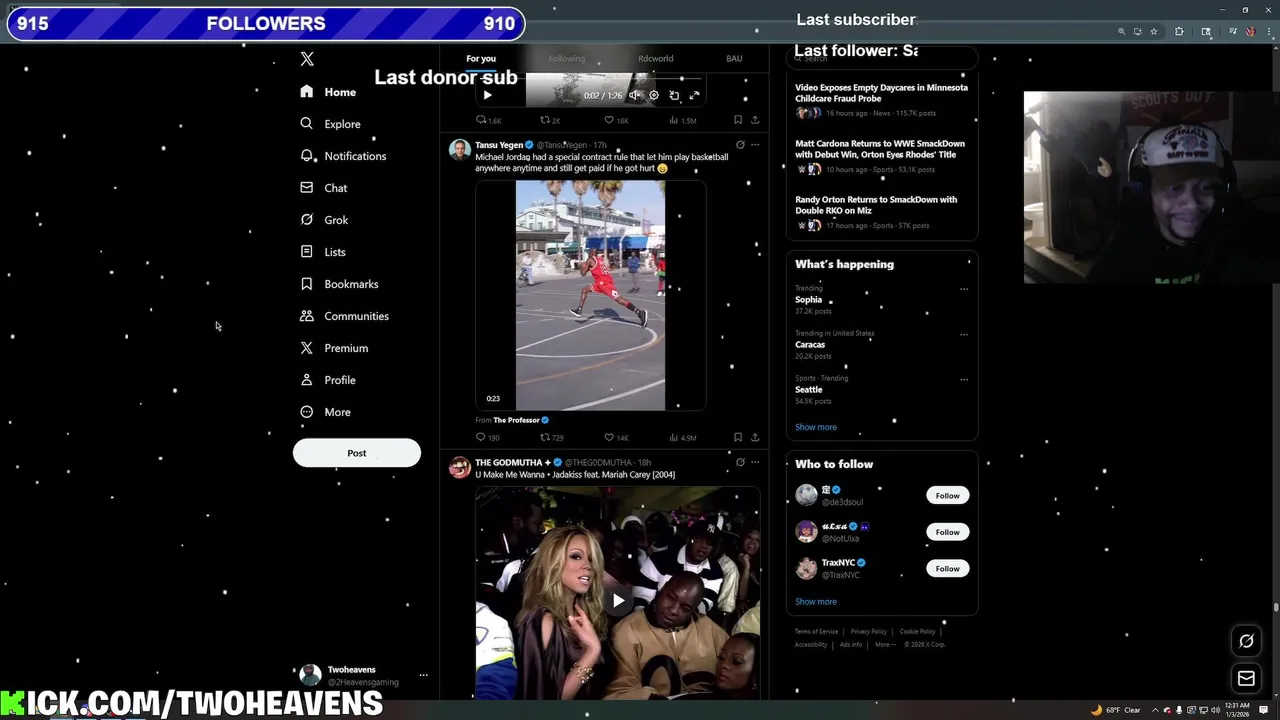Reply to Tansu Yegen post with 190 replies
Image resolution: width=1280 pixels, height=720 pixels.
point(487,437)
